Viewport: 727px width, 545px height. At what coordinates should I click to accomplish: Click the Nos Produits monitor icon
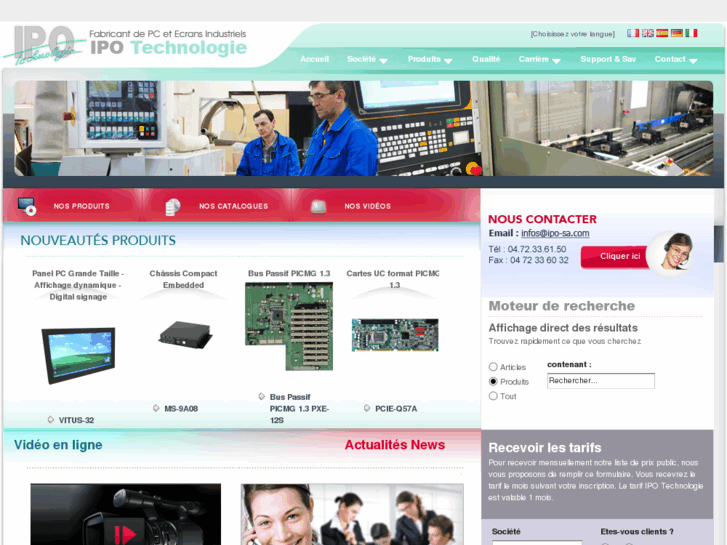[27, 206]
